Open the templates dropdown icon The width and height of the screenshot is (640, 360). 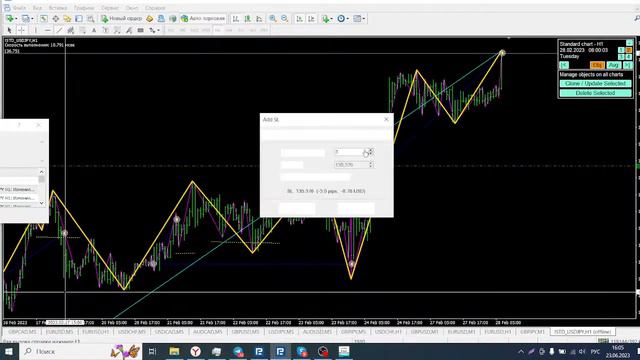pyautogui.click(x=359, y=18)
